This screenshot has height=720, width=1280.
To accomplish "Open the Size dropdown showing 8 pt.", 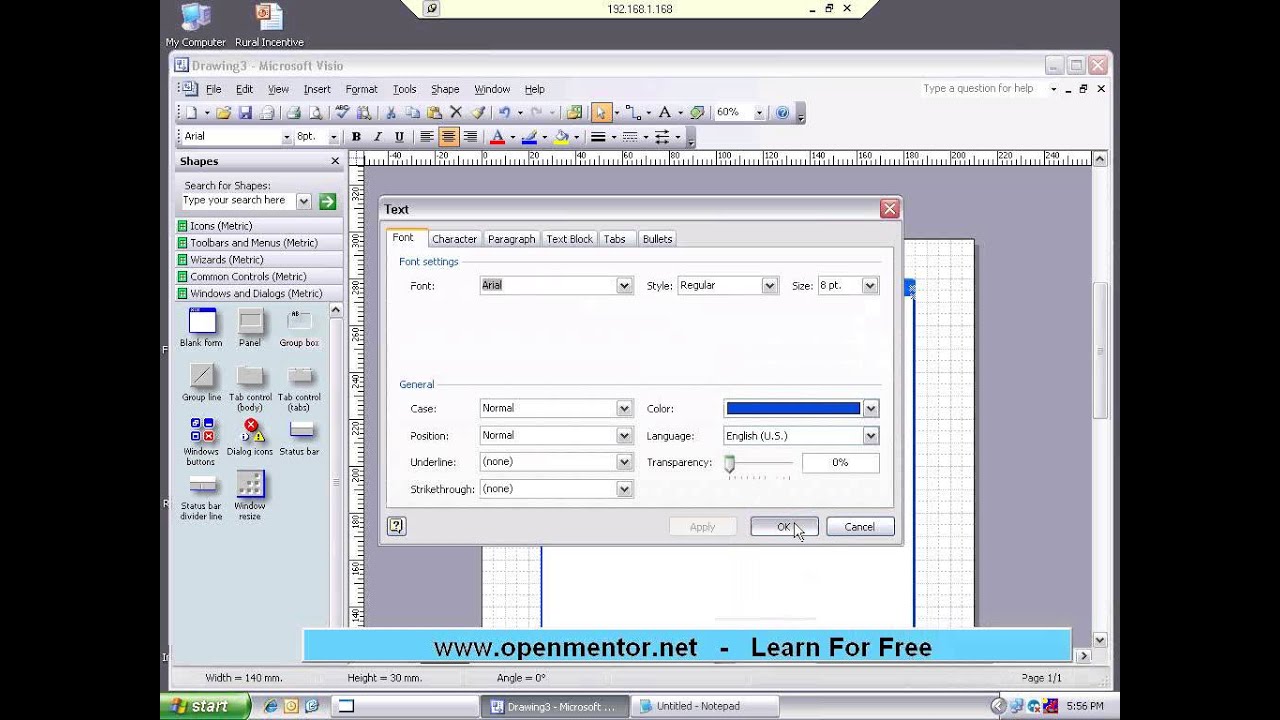I will click(870, 285).
